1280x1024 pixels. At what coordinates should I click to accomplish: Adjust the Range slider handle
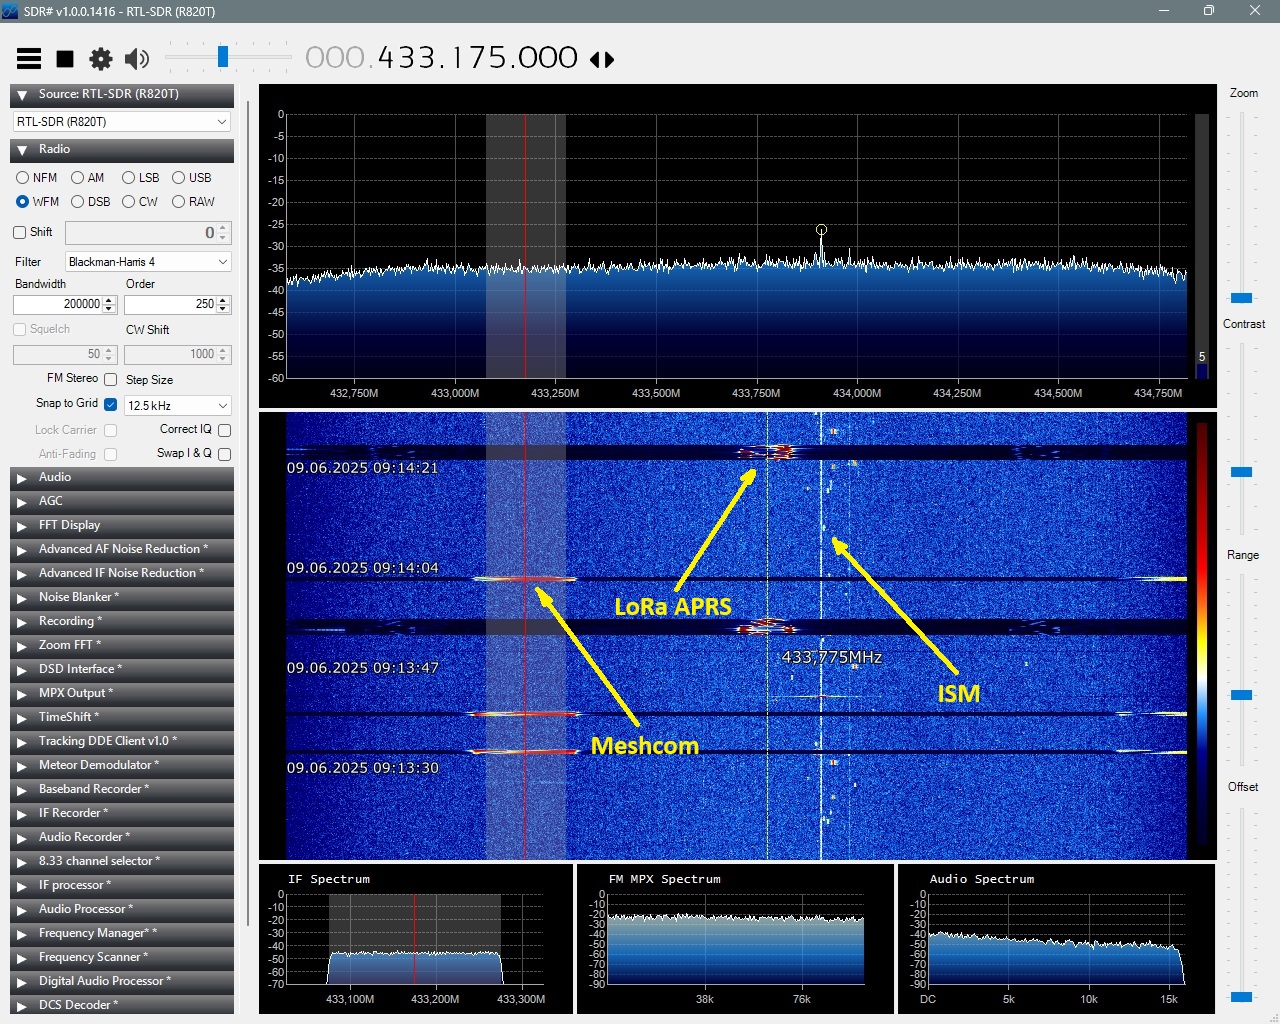click(1241, 695)
